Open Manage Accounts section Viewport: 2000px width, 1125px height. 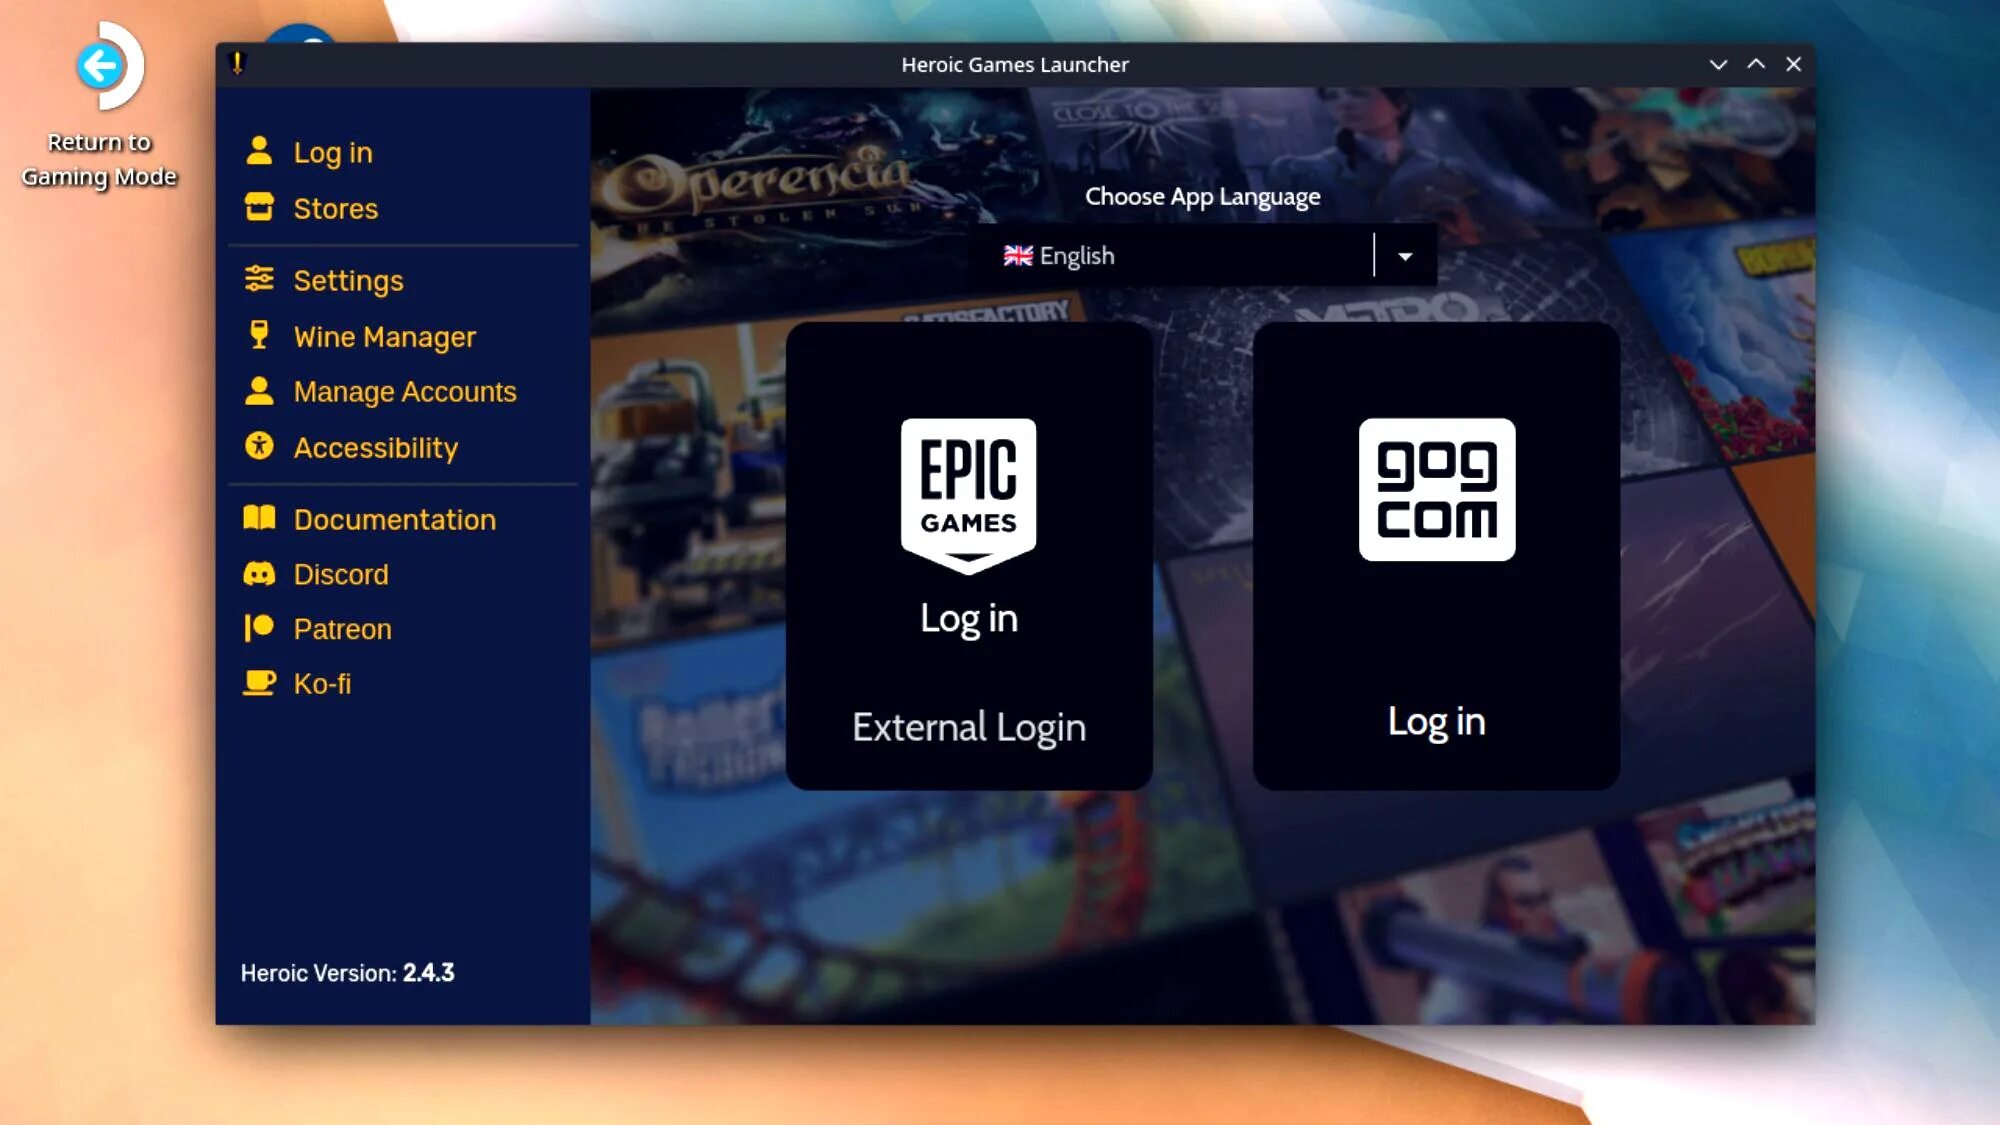(x=405, y=391)
